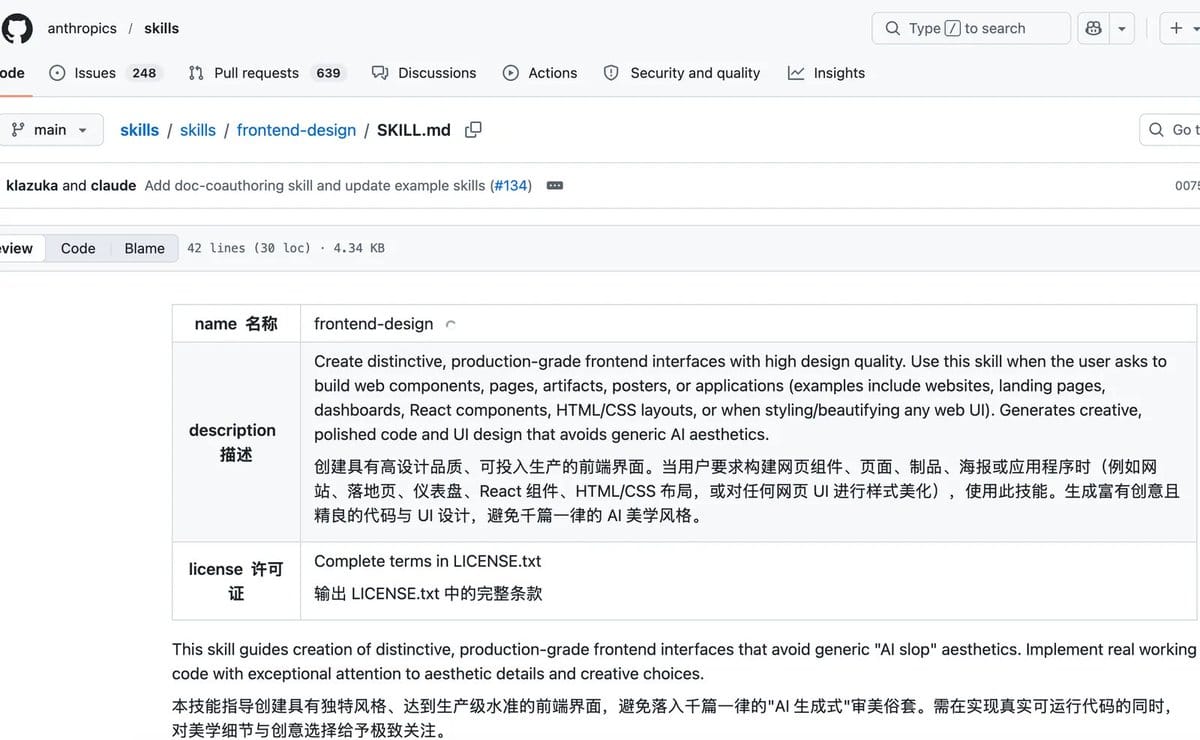Screen dimensions: 1200x740
Task: Click the 'name 名称' table header cell
Action: (x=236, y=324)
